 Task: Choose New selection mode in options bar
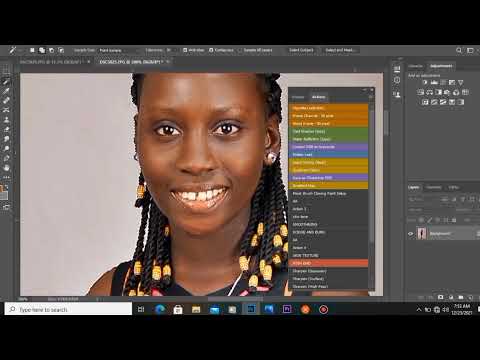(32, 50)
